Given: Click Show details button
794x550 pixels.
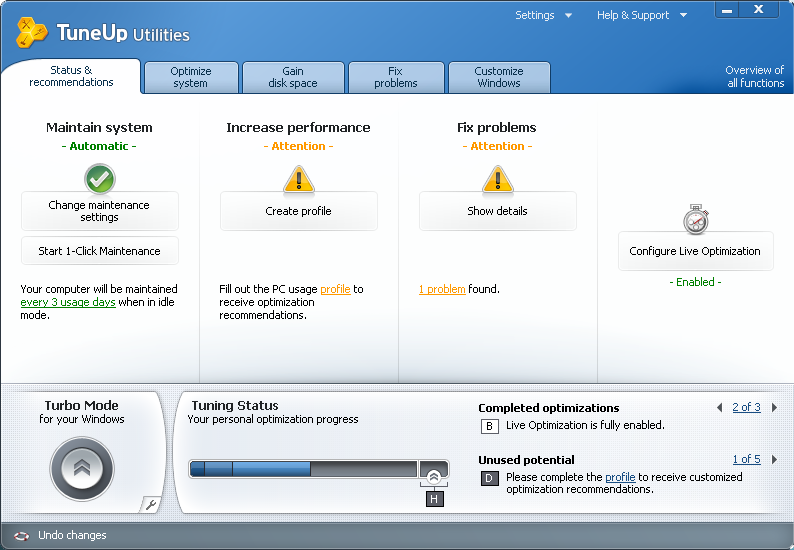Looking at the screenshot, I should tap(498, 211).
